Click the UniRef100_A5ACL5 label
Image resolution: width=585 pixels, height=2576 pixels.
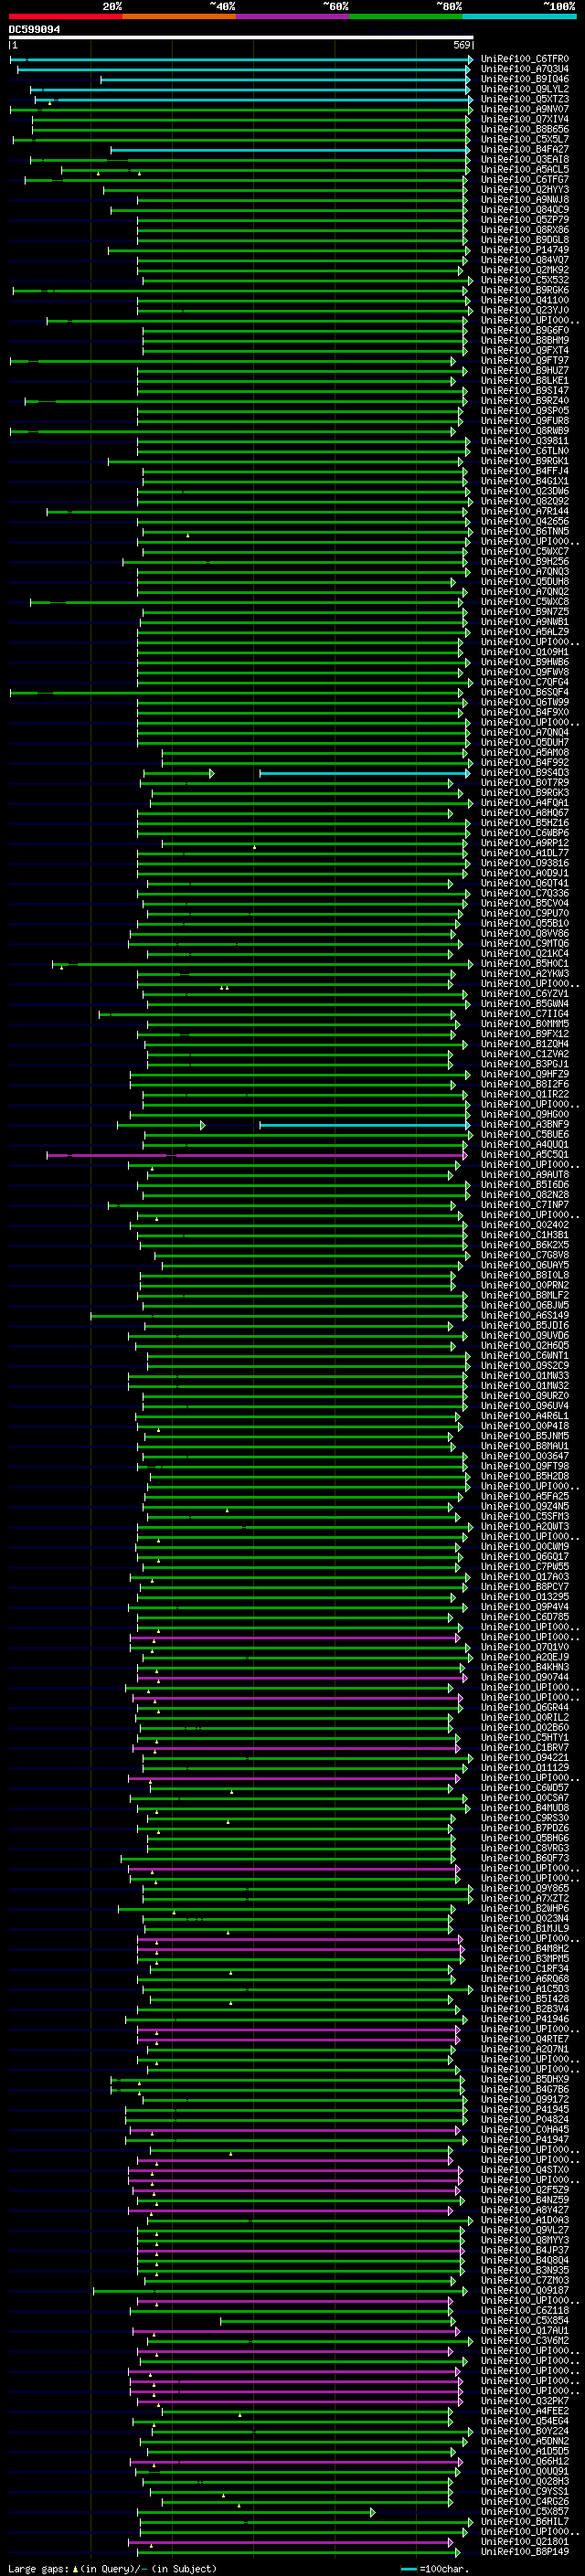click(524, 169)
